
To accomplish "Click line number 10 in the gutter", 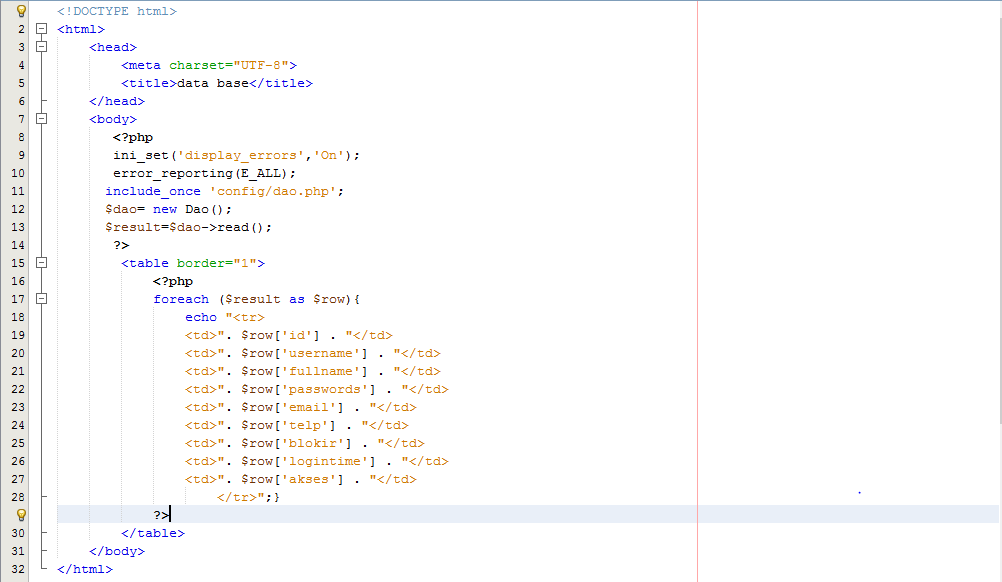I will click(x=18, y=173).
